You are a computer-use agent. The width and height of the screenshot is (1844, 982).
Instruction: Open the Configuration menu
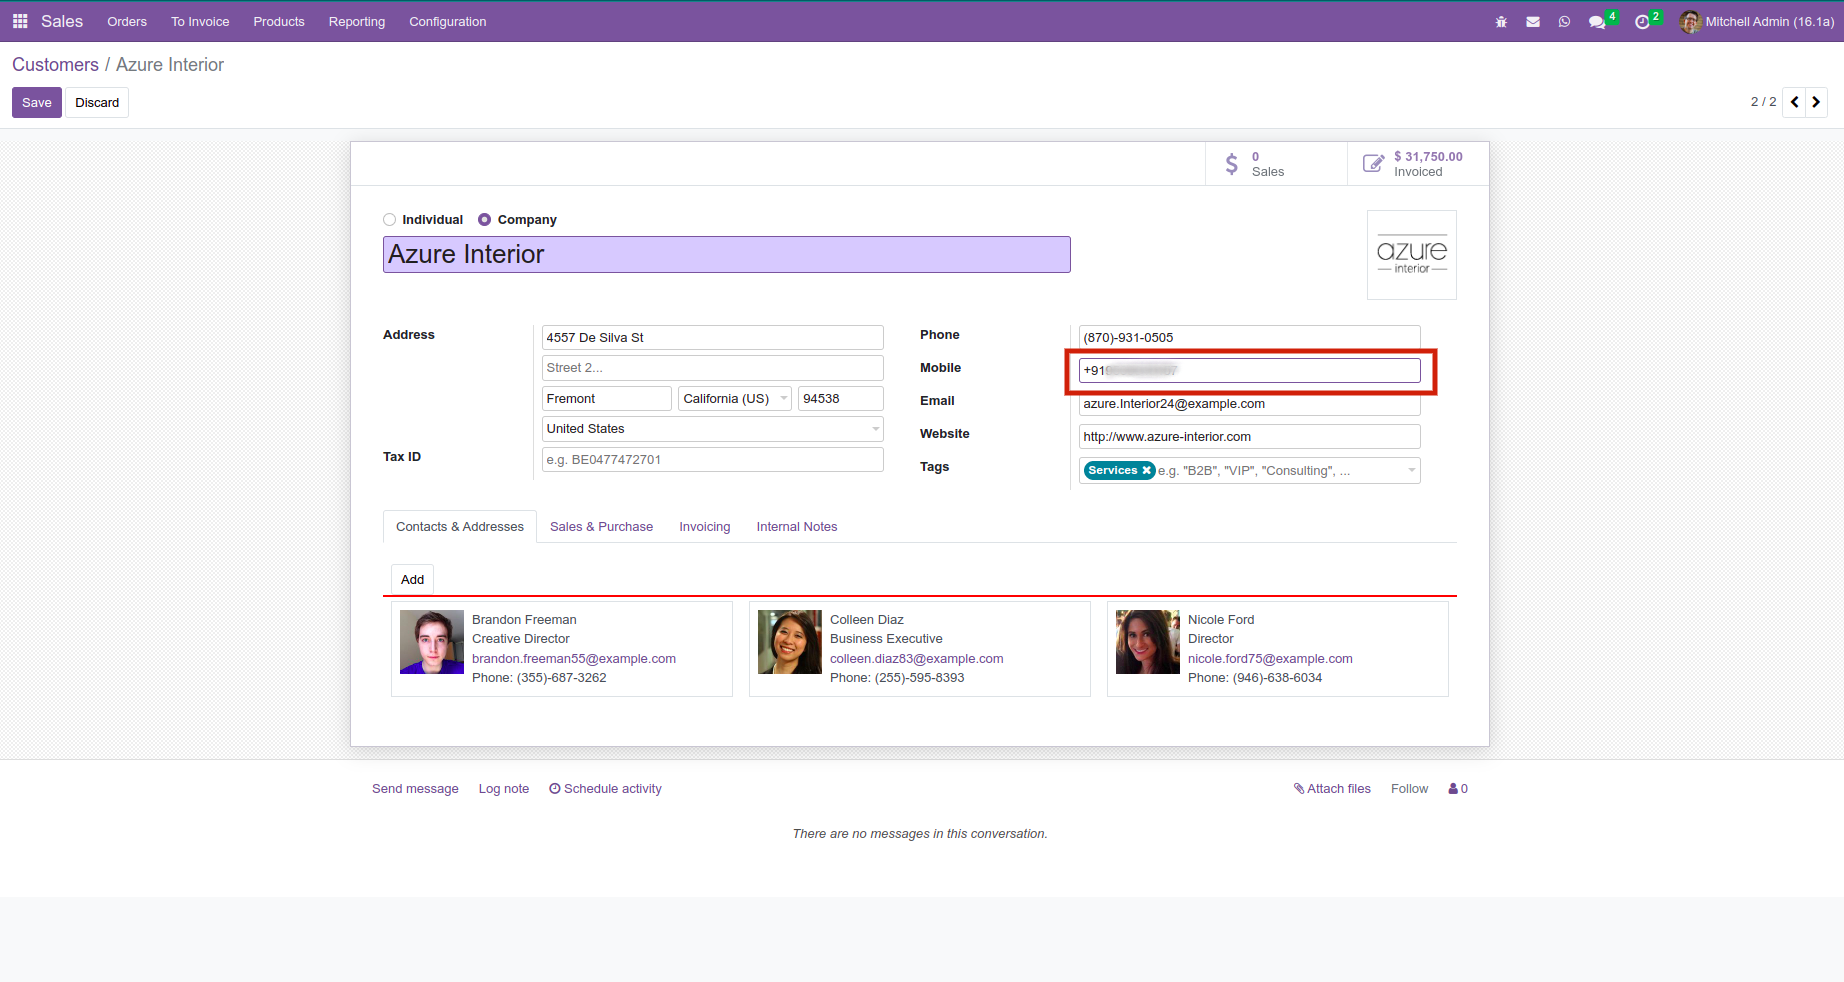448,22
